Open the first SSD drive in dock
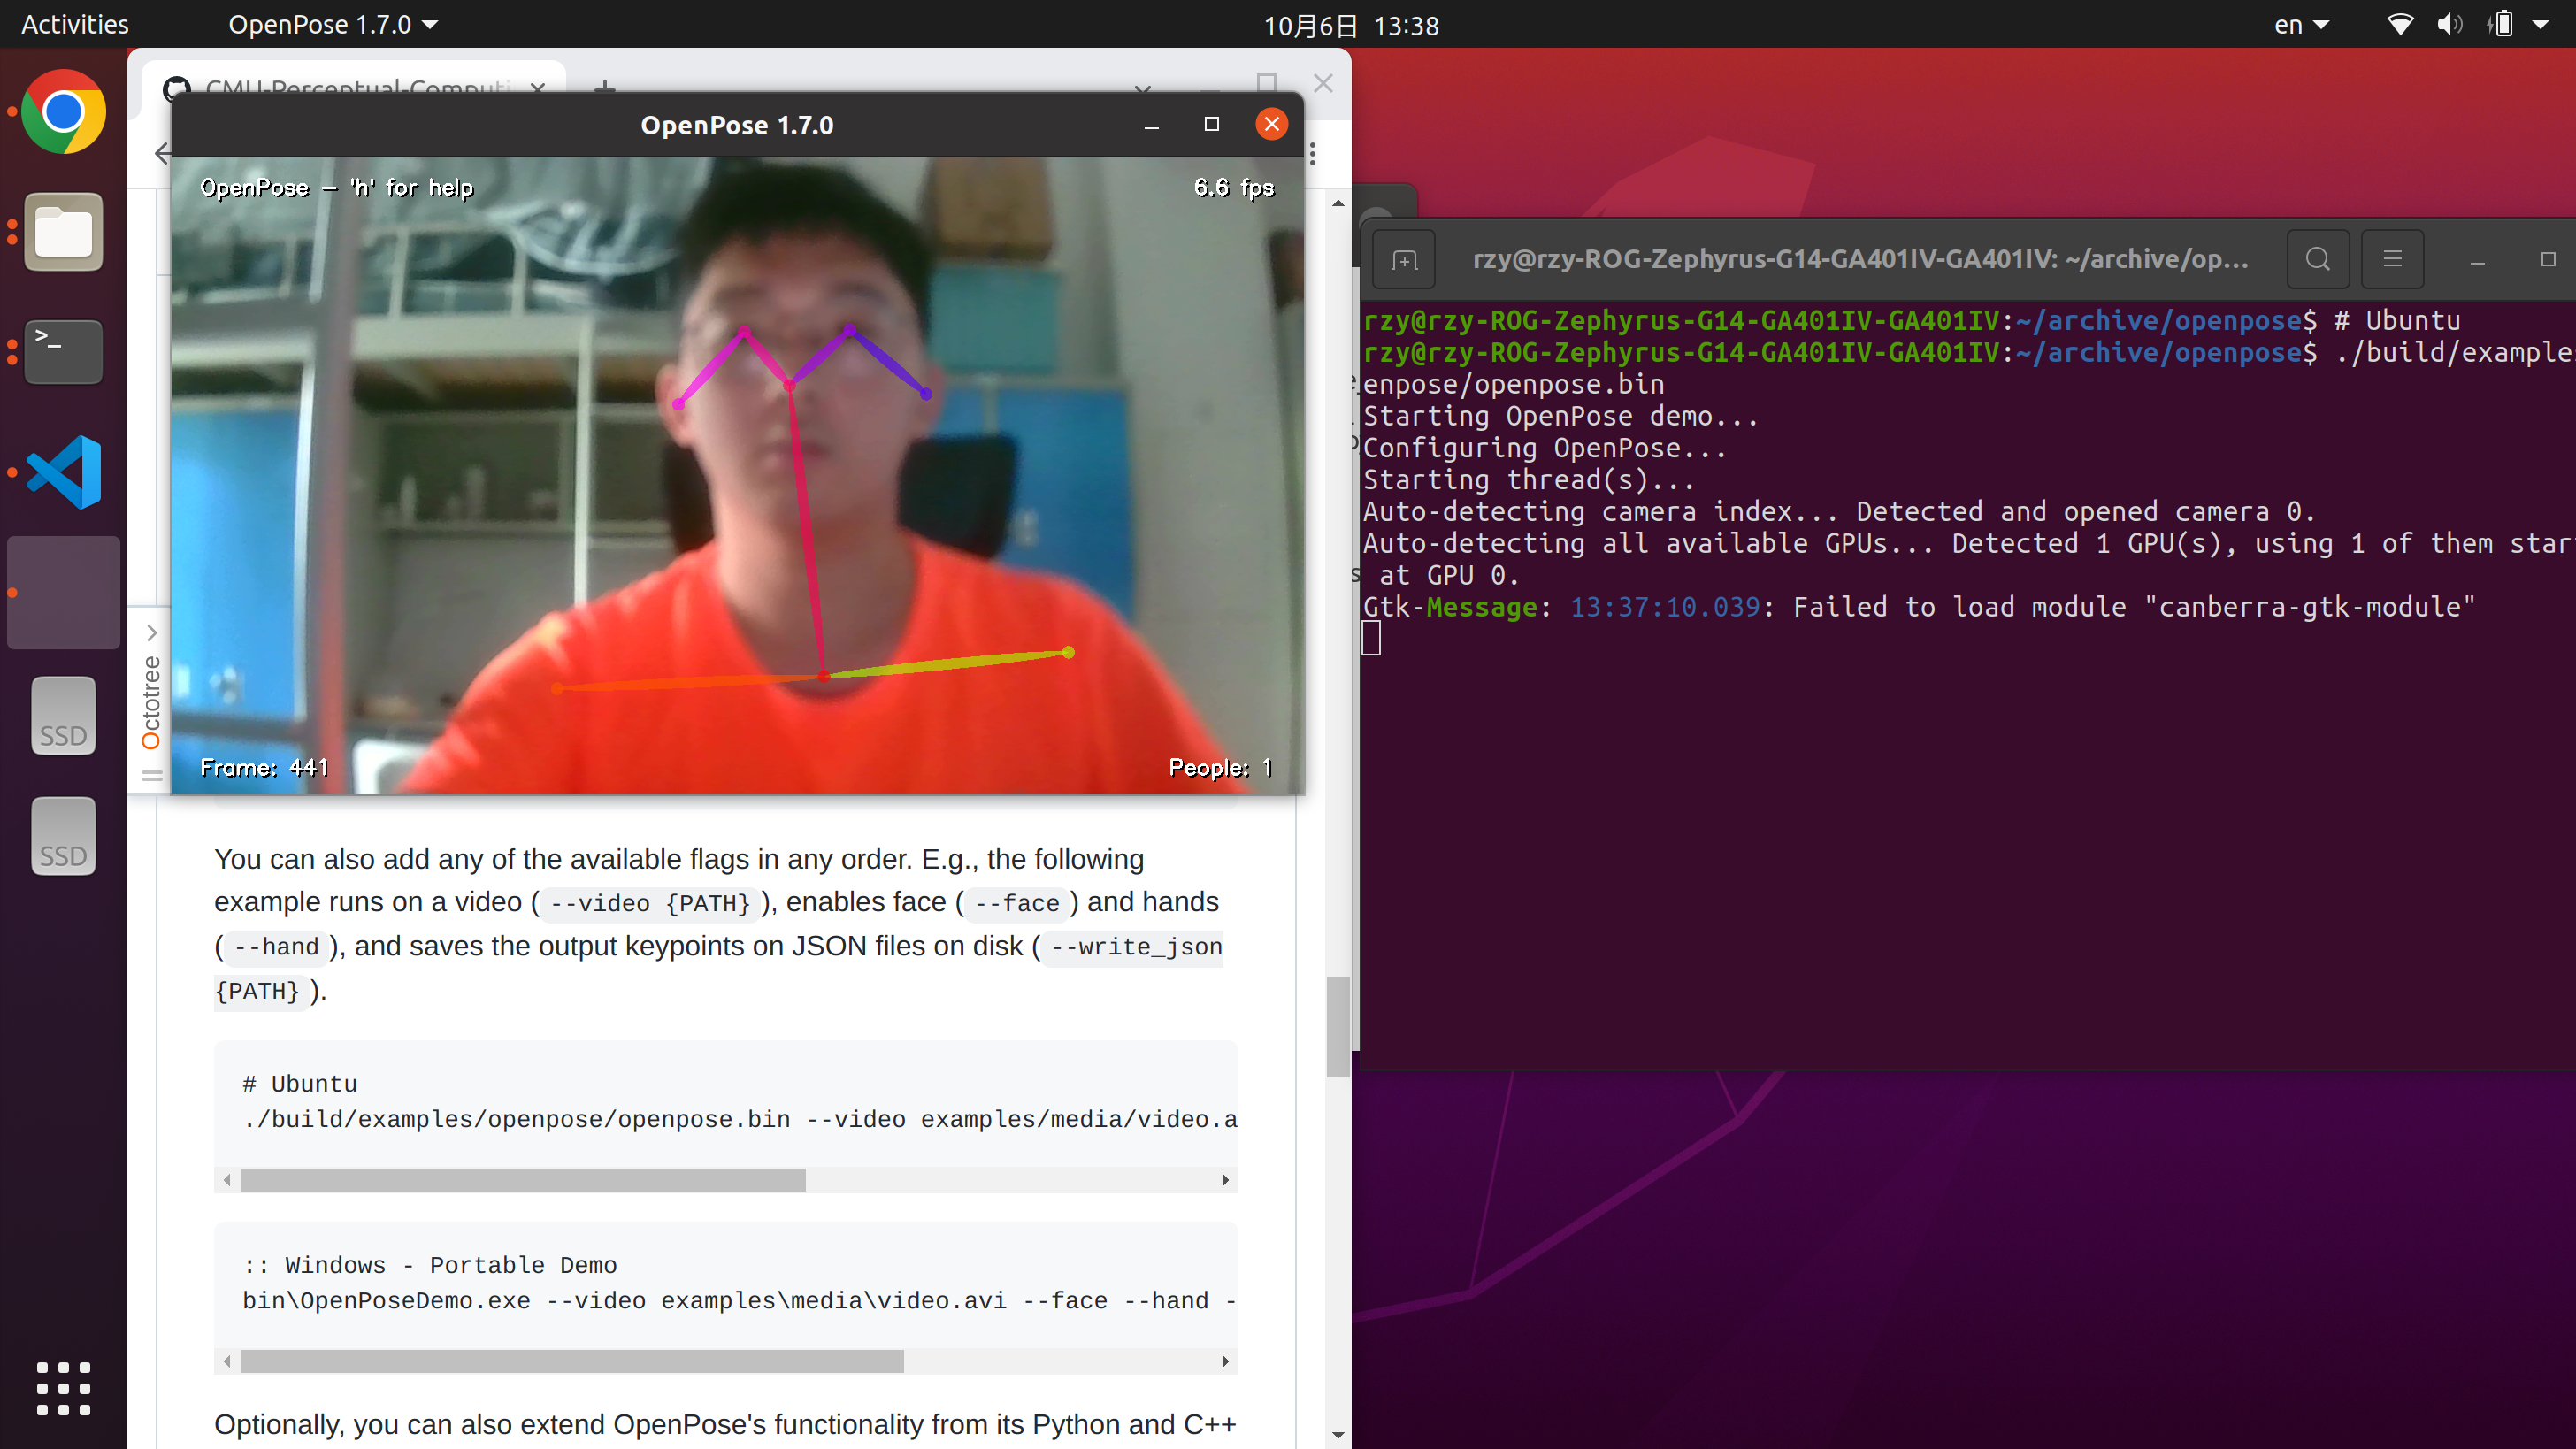Image resolution: width=2576 pixels, height=1449 pixels. (63, 716)
